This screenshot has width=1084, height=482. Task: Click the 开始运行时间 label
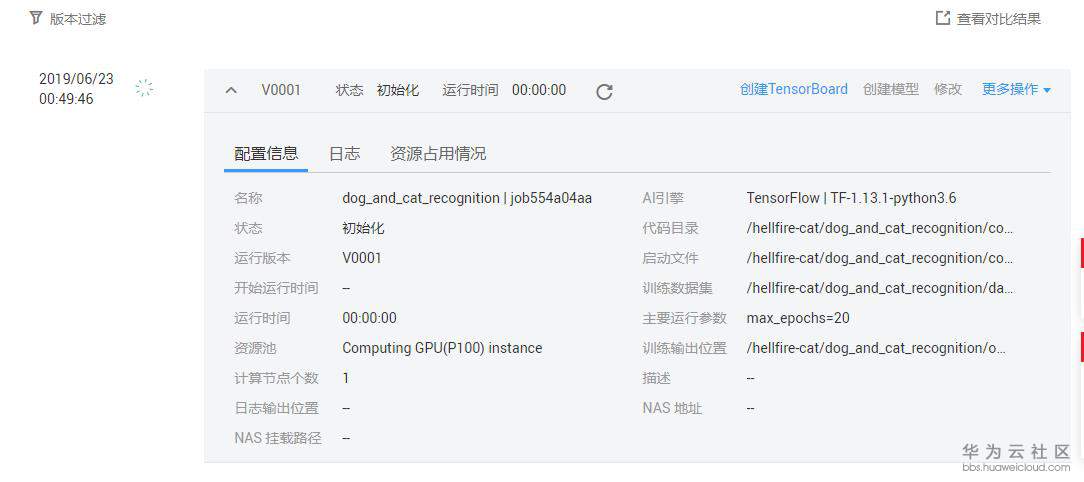276,288
